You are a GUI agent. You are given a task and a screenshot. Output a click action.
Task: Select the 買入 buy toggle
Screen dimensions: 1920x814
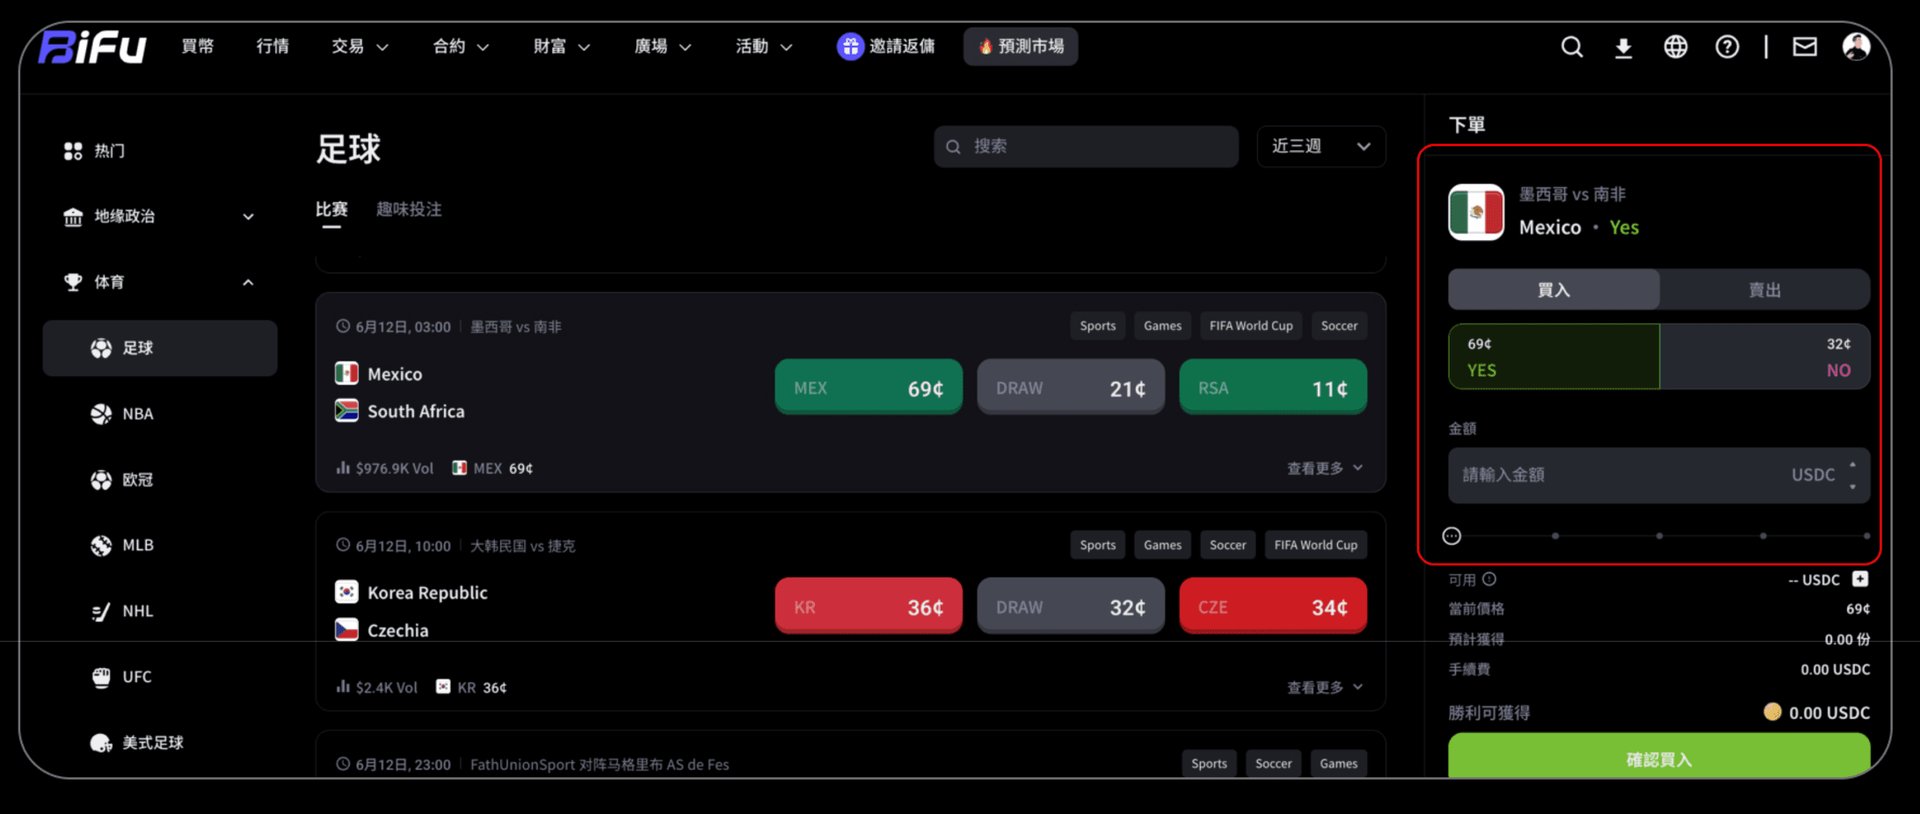(1554, 290)
